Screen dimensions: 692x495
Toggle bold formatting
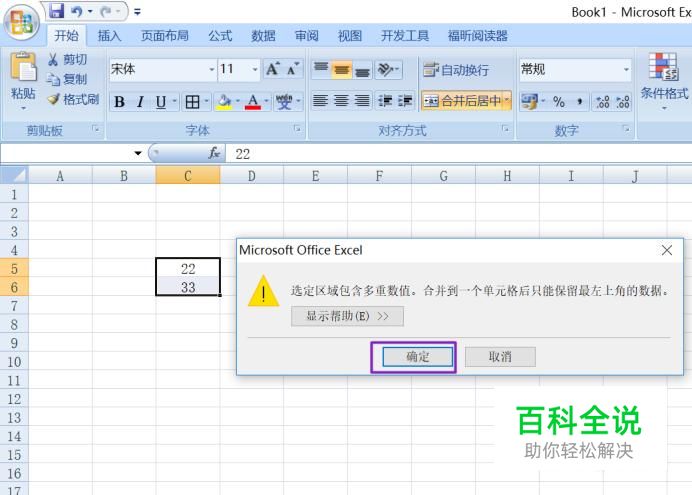119,102
